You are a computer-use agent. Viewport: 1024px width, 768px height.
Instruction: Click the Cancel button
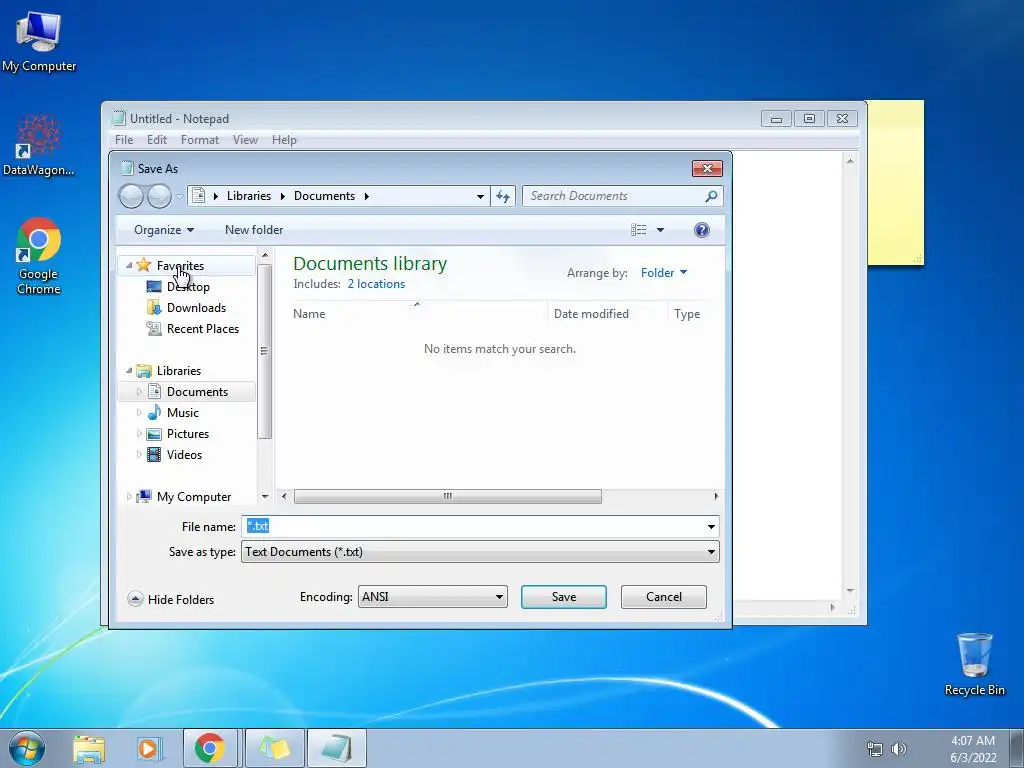tap(664, 597)
